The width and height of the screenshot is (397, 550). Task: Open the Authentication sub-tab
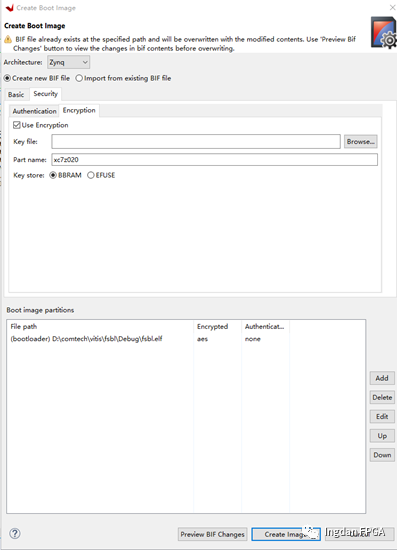(34, 111)
